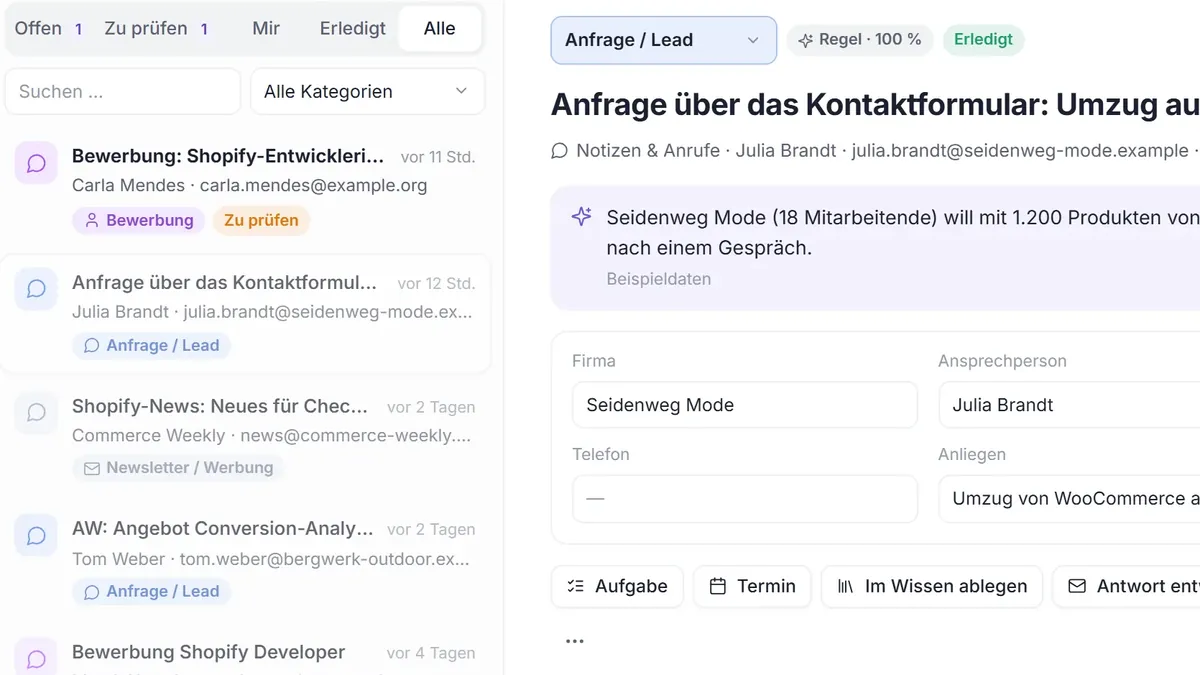
Task: Click the Regel · 100 % badge
Action: point(860,40)
